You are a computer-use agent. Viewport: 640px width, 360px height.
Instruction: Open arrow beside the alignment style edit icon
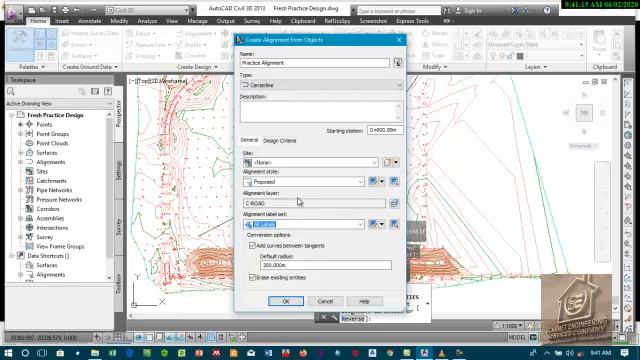point(382,182)
